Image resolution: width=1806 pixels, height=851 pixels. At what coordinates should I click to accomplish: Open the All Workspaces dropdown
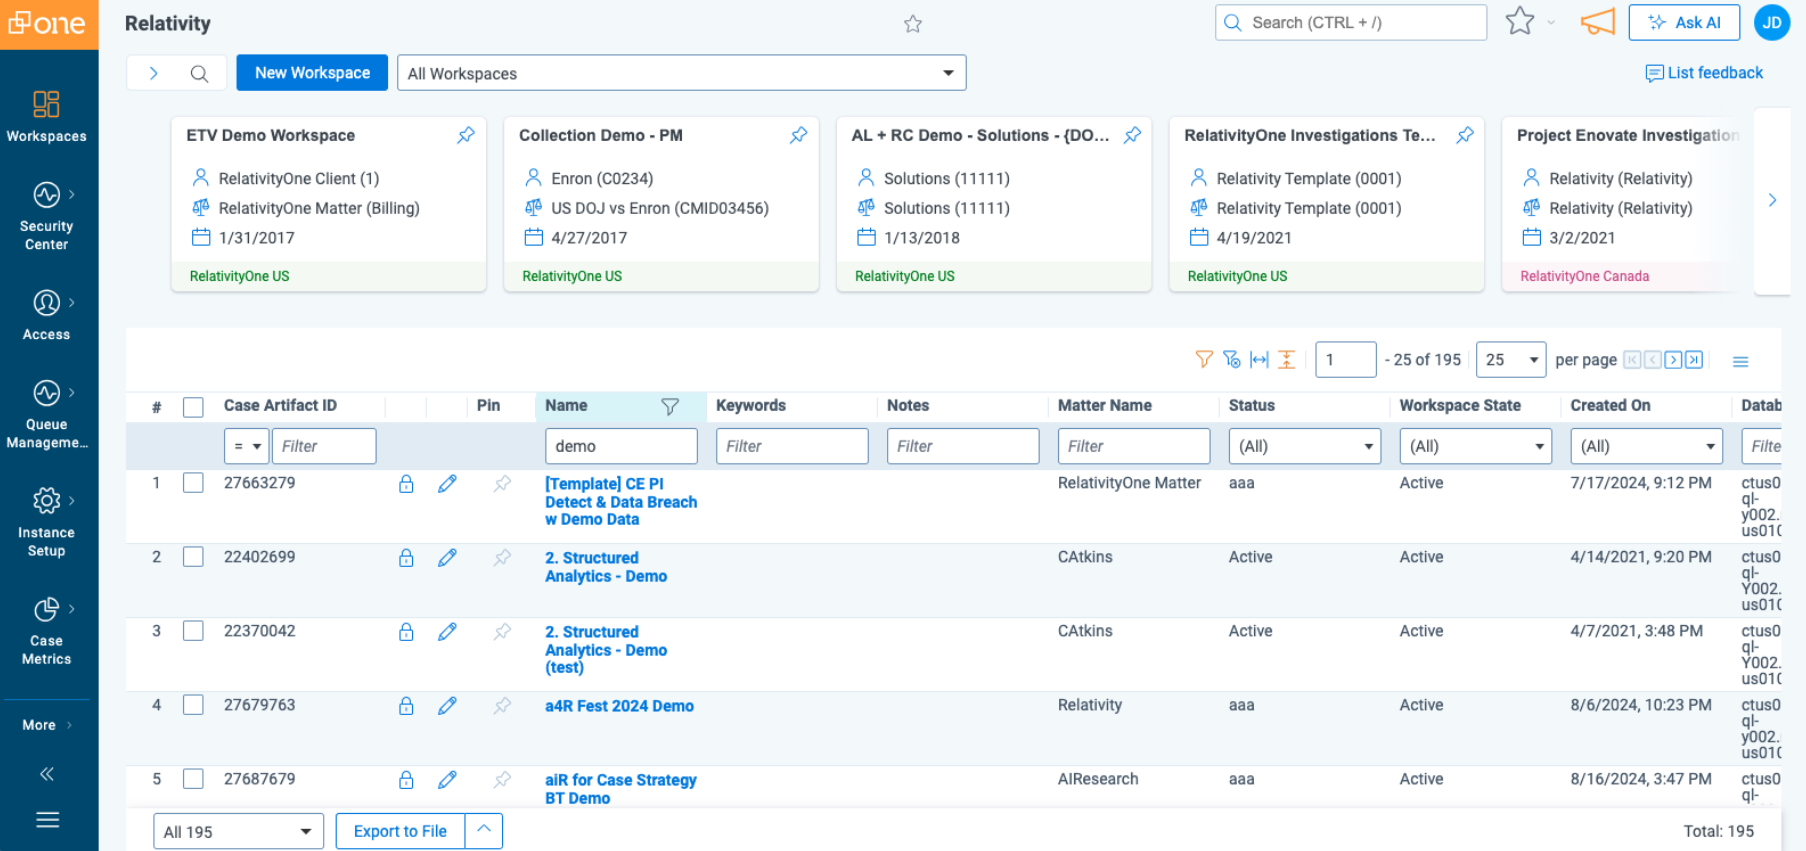[681, 73]
